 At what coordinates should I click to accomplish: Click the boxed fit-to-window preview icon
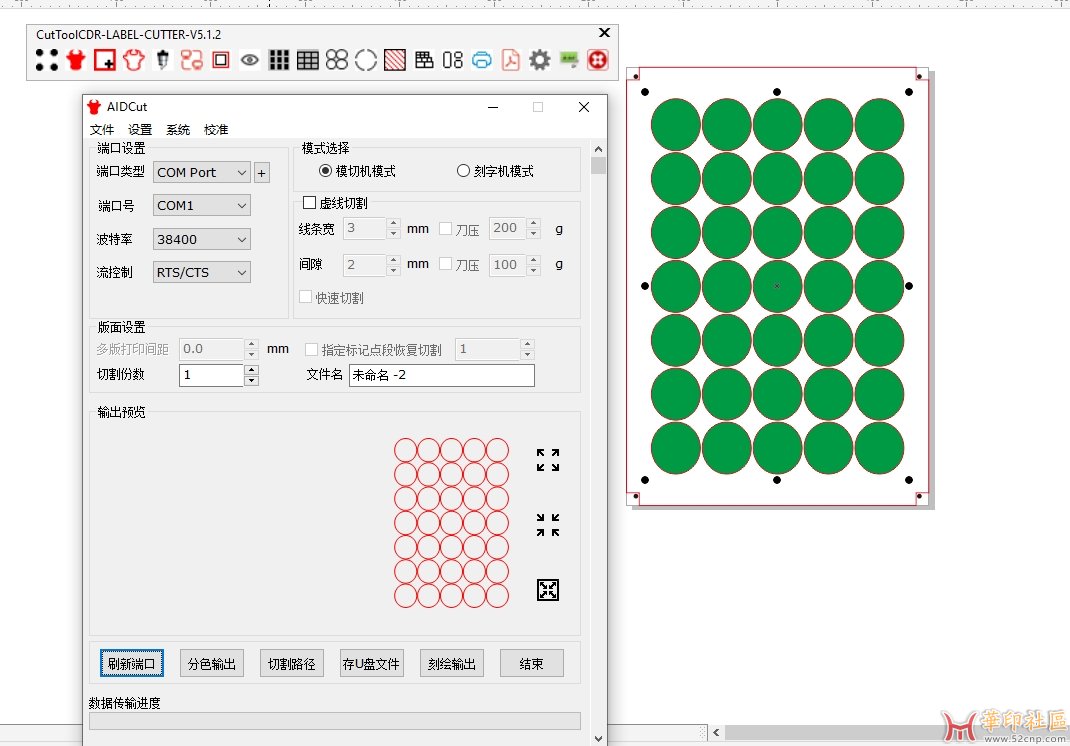point(548,590)
